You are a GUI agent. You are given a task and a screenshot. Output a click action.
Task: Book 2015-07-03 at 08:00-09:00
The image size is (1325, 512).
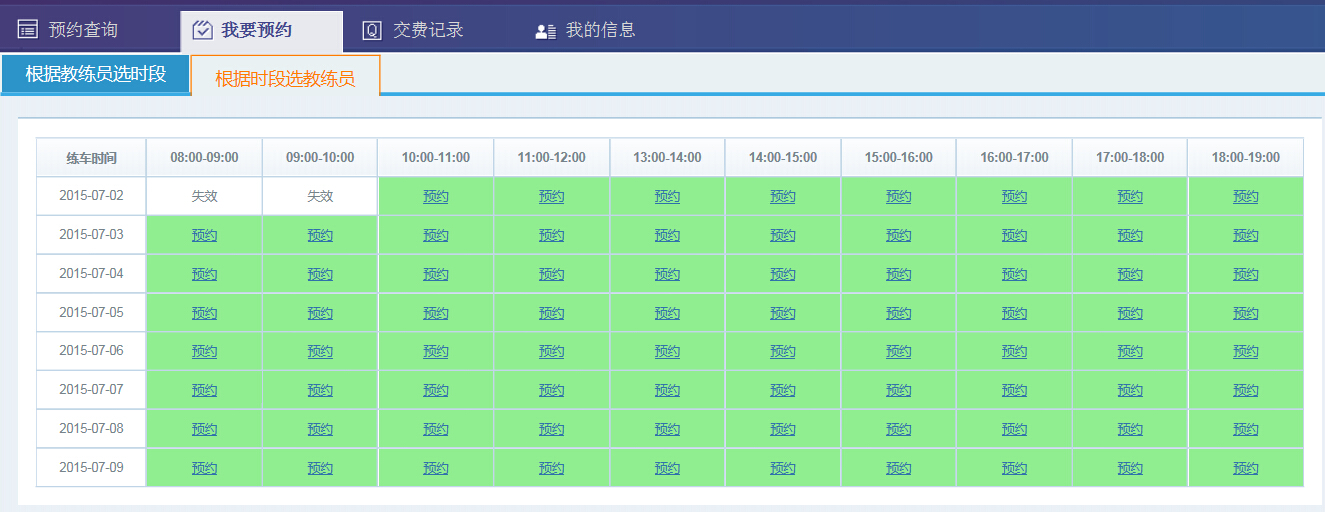point(204,236)
